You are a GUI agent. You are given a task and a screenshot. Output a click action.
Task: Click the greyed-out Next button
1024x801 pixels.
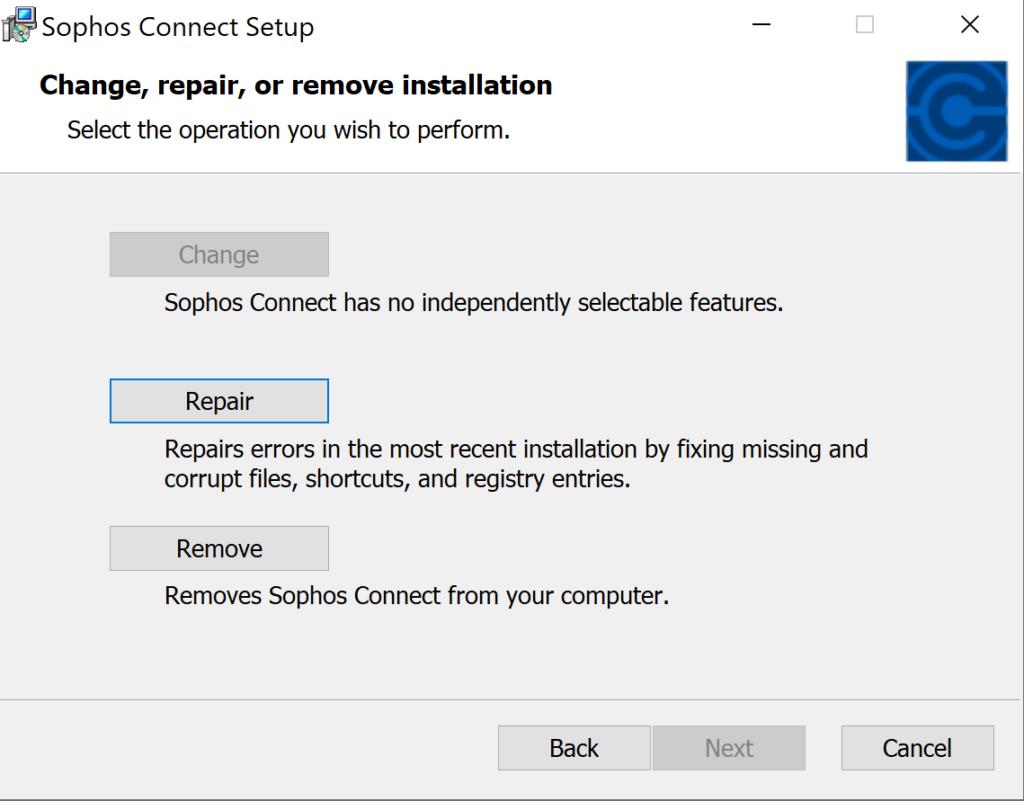[x=729, y=748]
